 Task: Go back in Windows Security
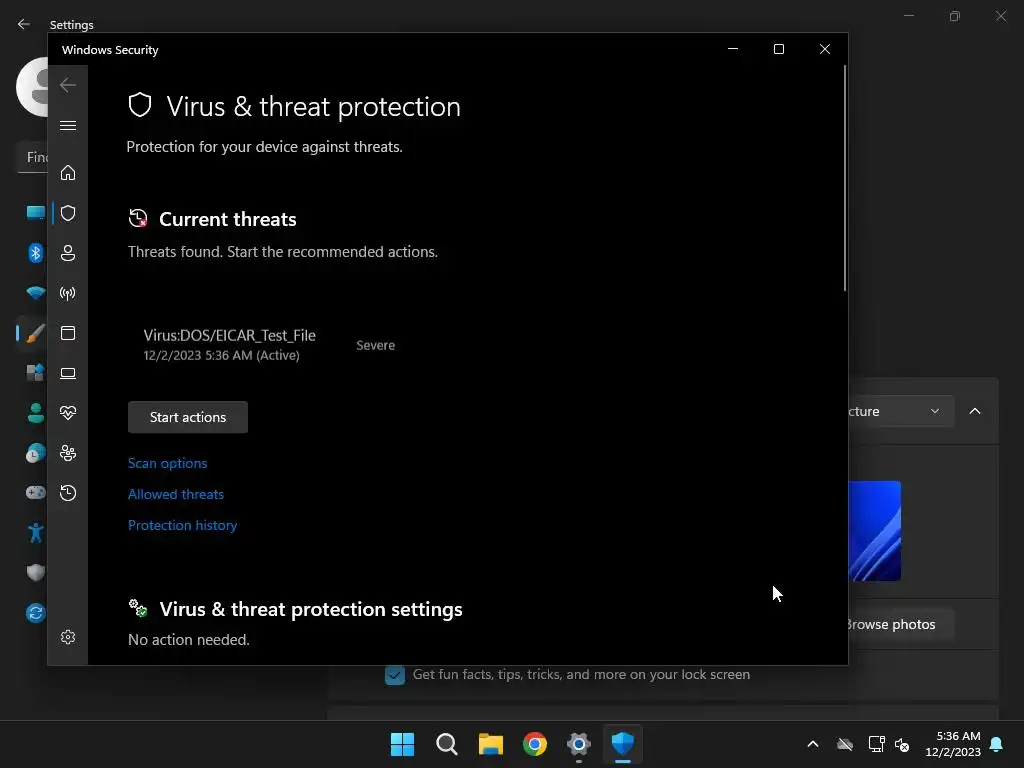click(68, 85)
